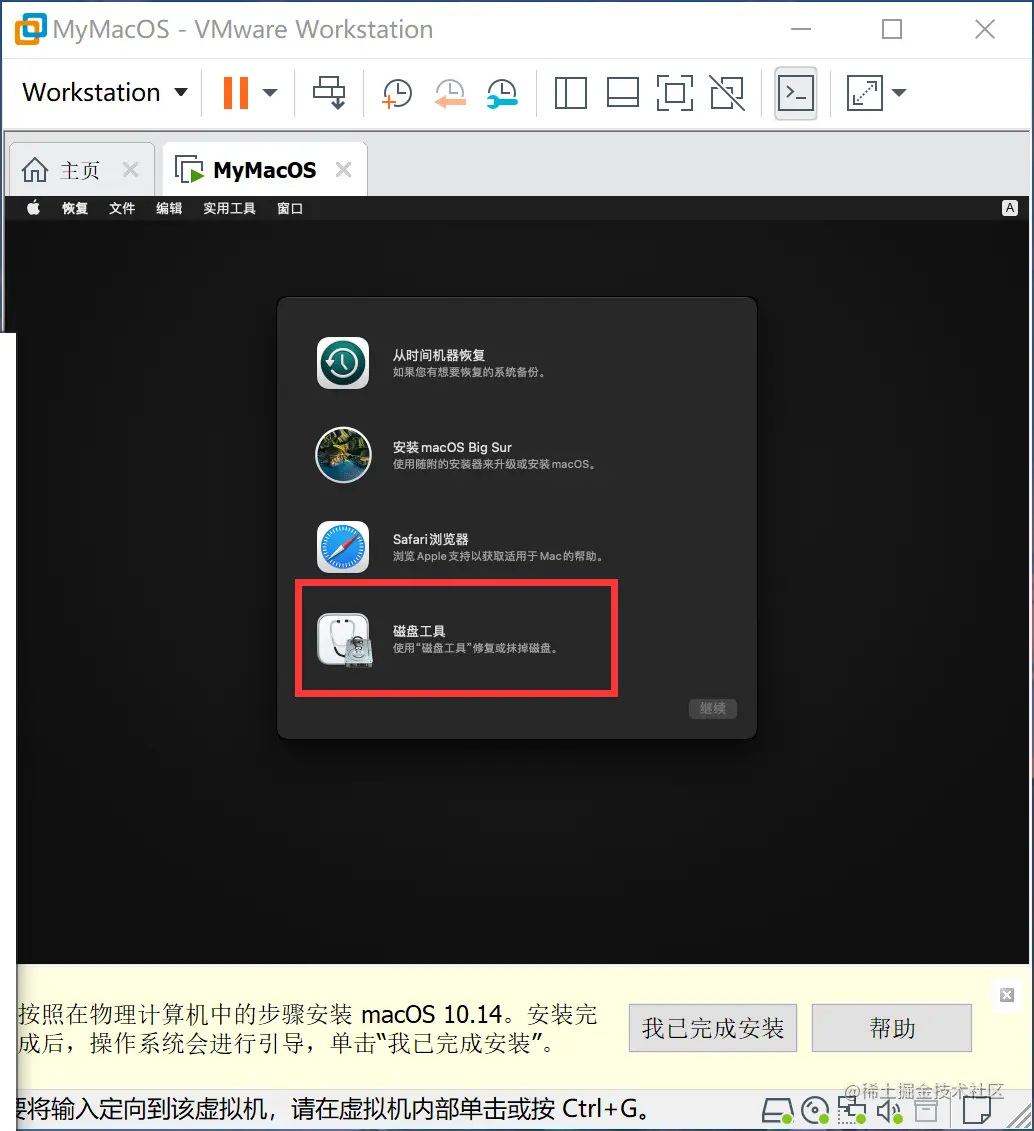Open the 编辑 menu
This screenshot has height=1131, width=1034.
(169, 208)
